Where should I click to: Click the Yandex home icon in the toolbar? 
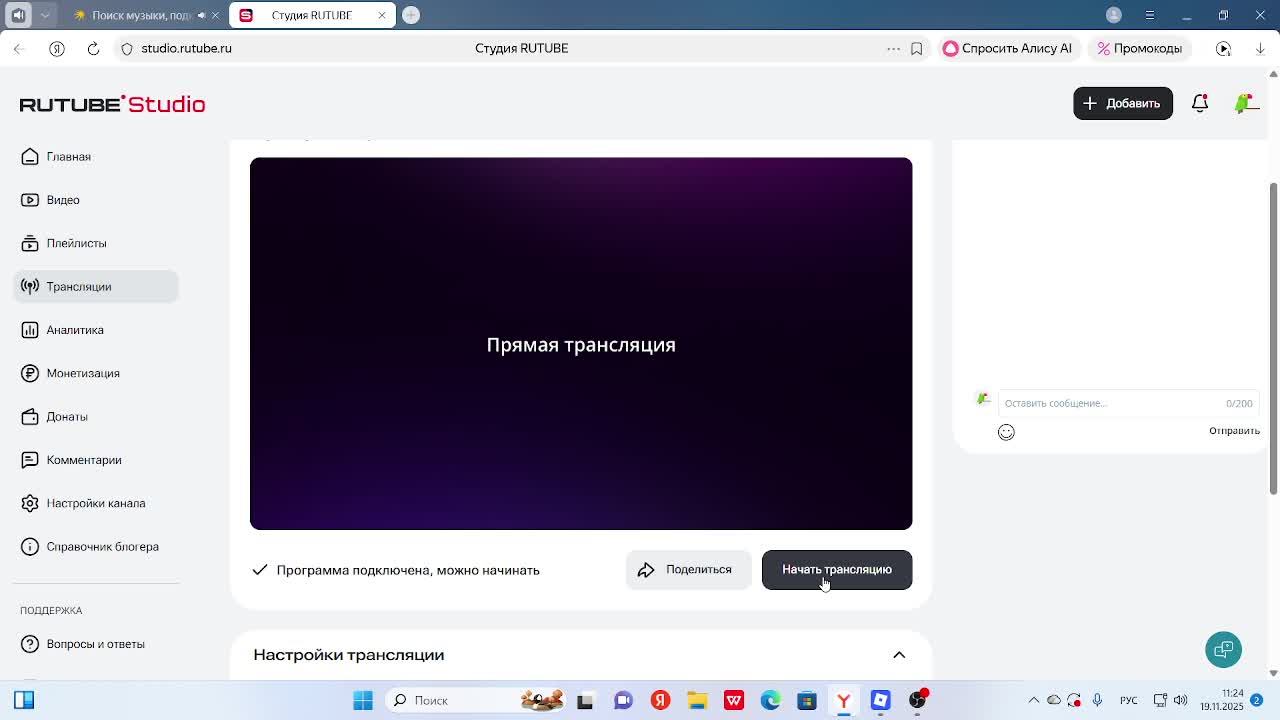[56, 48]
